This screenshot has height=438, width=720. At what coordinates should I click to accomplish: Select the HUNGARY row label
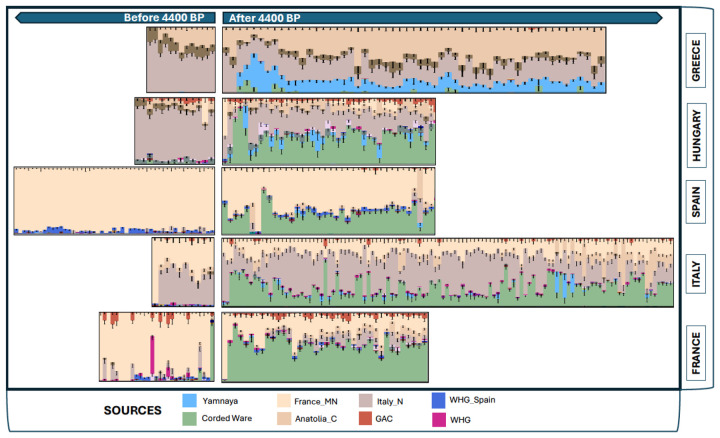tap(695, 130)
